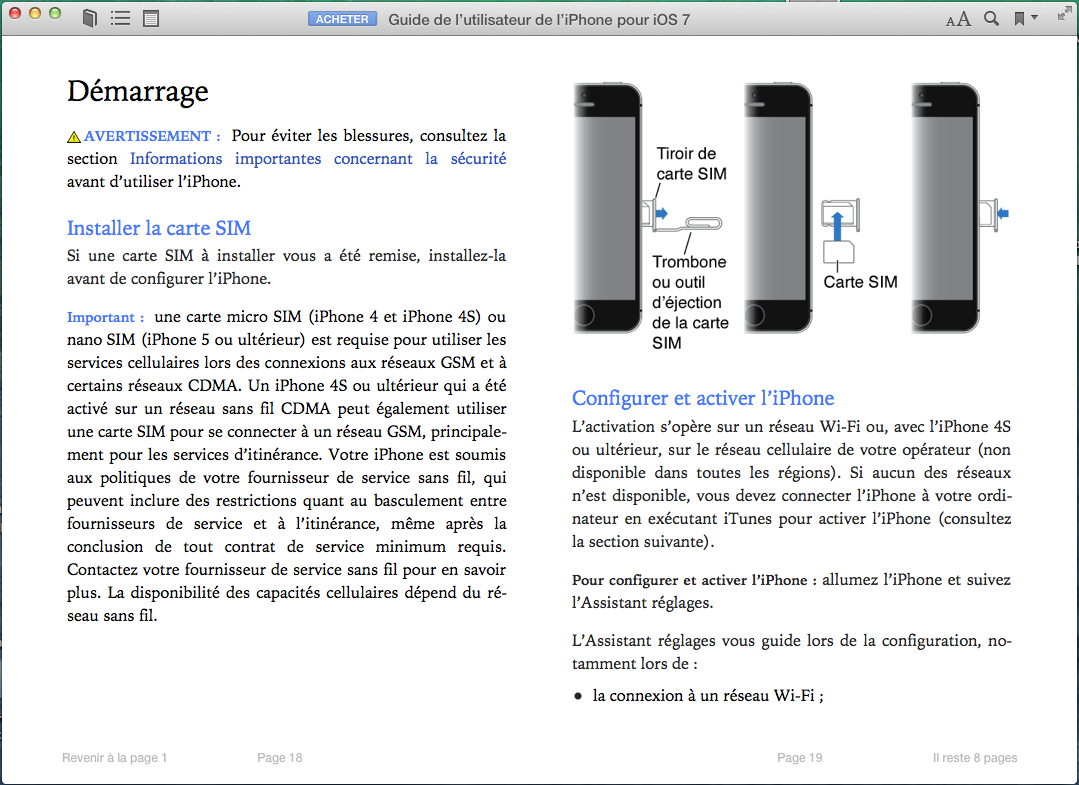Bookmark this page with the ribbon icon
Viewport: 1079px width, 785px height.
pyautogui.click(x=1019, y=19)
